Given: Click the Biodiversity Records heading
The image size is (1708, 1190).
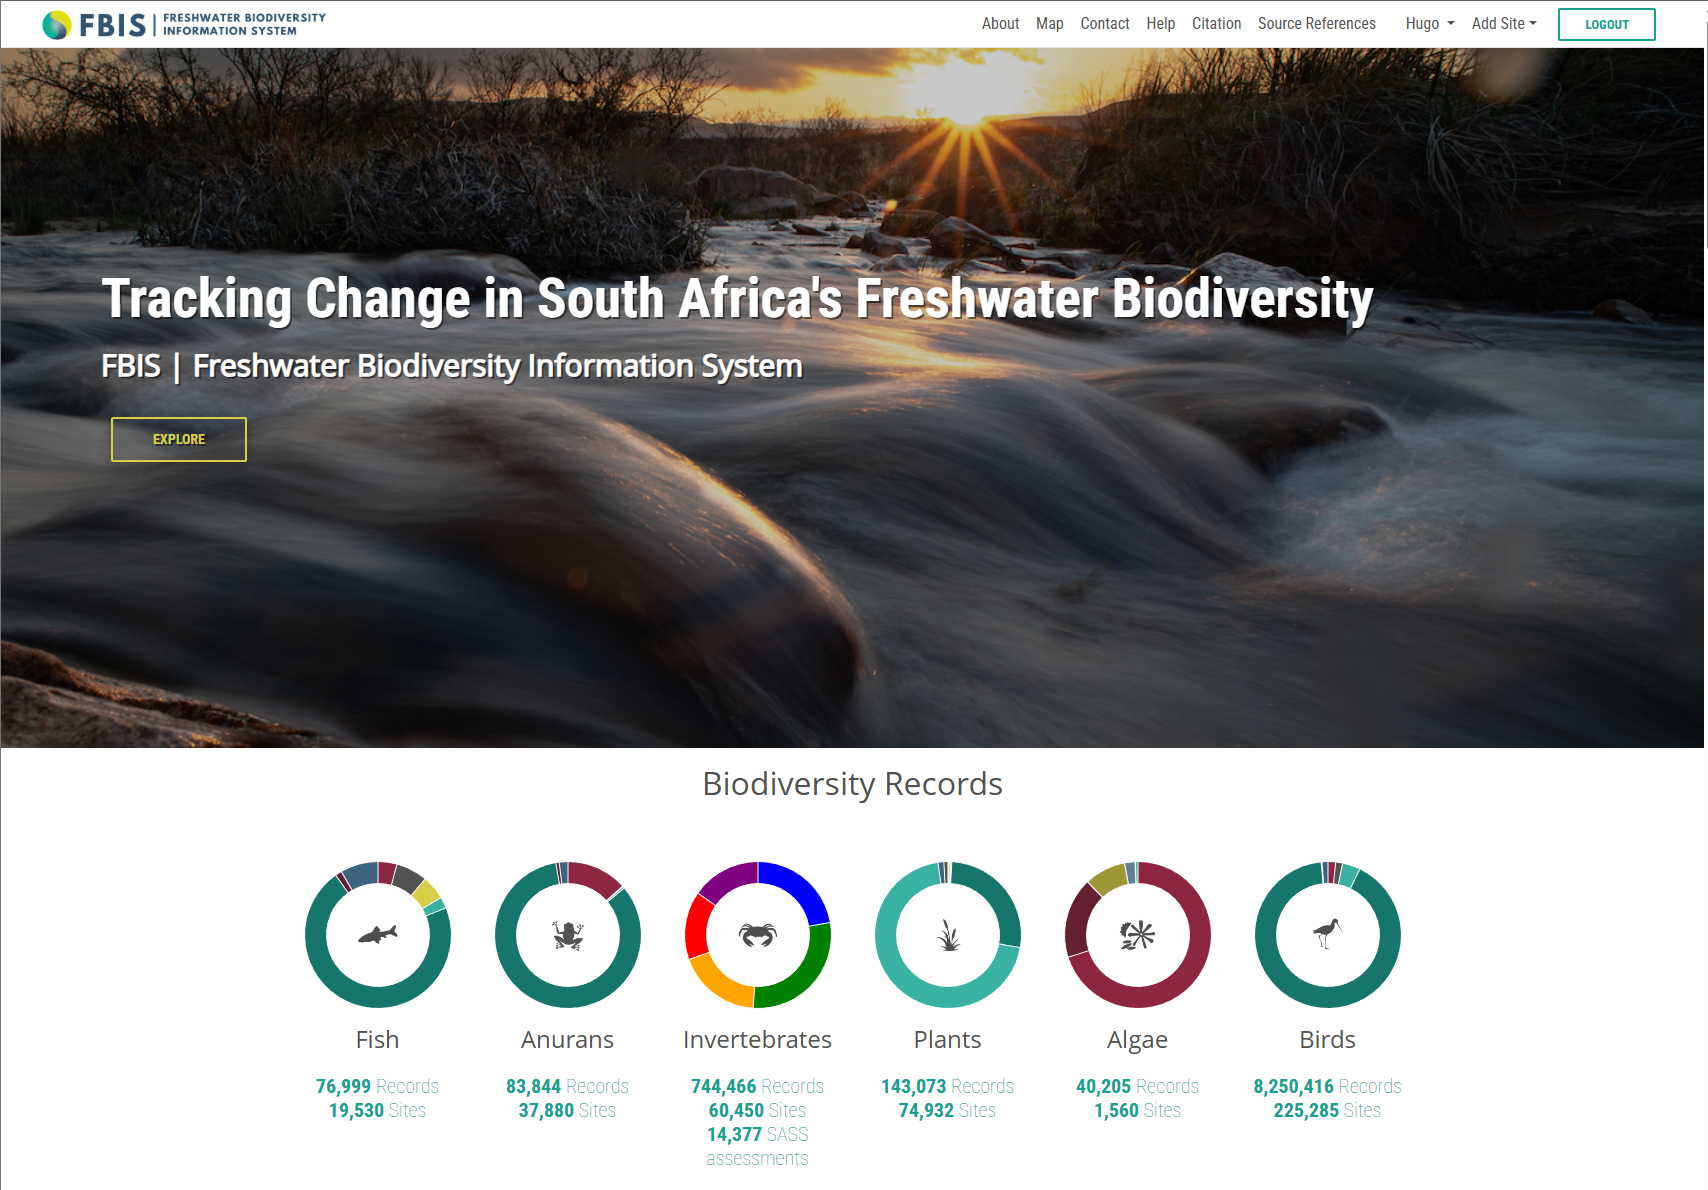Looking at the screenshot, I should click(x=852, y=784).
